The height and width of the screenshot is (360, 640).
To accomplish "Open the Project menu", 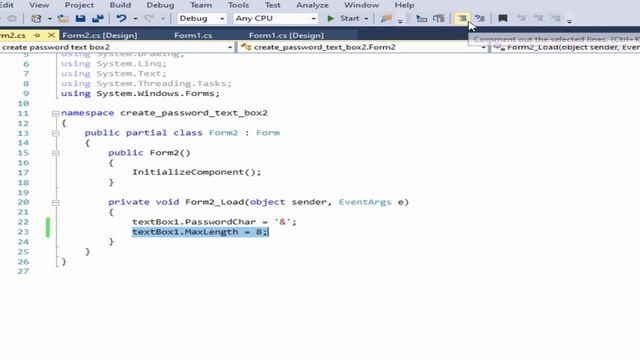I will [79, 5].
